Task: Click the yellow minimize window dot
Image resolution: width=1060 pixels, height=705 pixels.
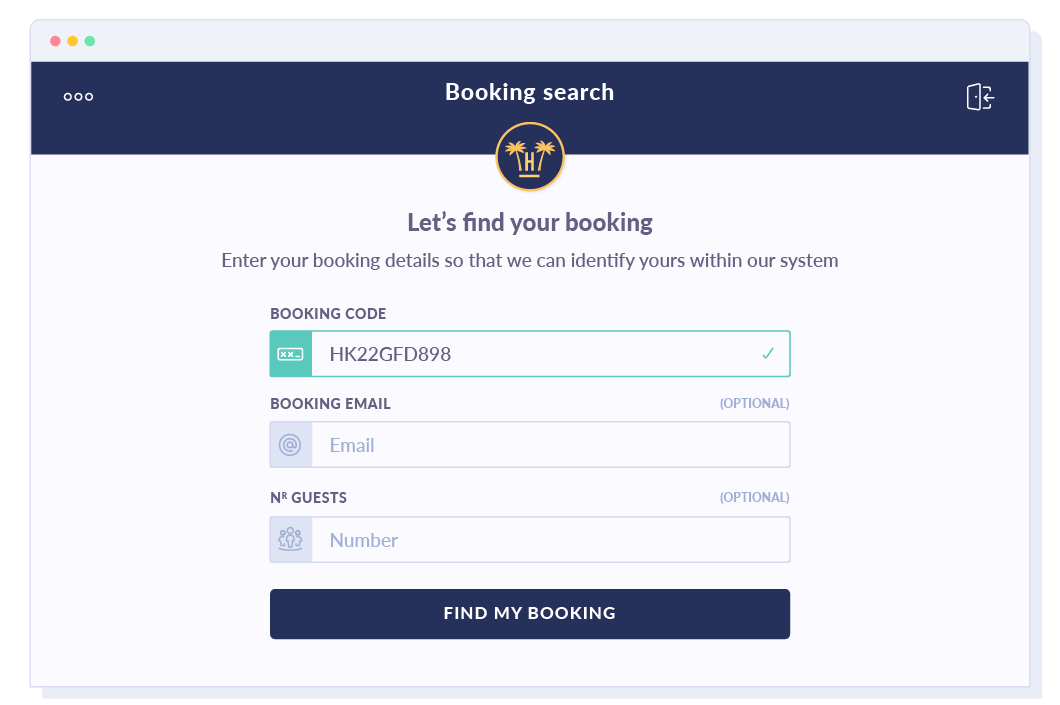Action: tap(72, 41)
